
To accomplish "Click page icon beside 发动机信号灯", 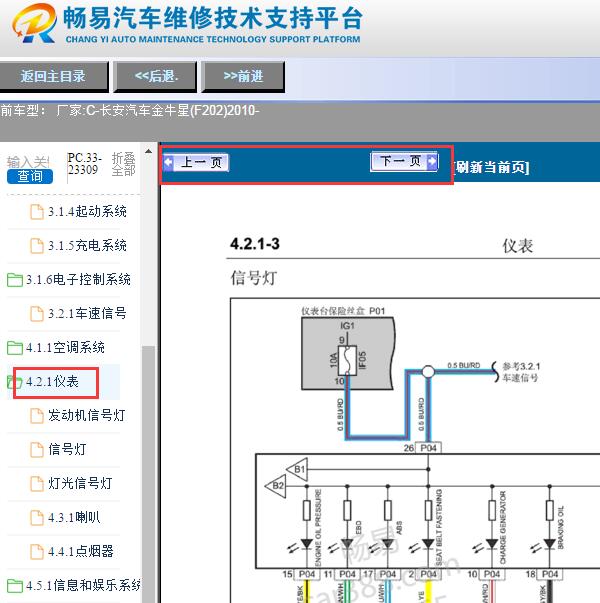I will (x=37, y=416).
